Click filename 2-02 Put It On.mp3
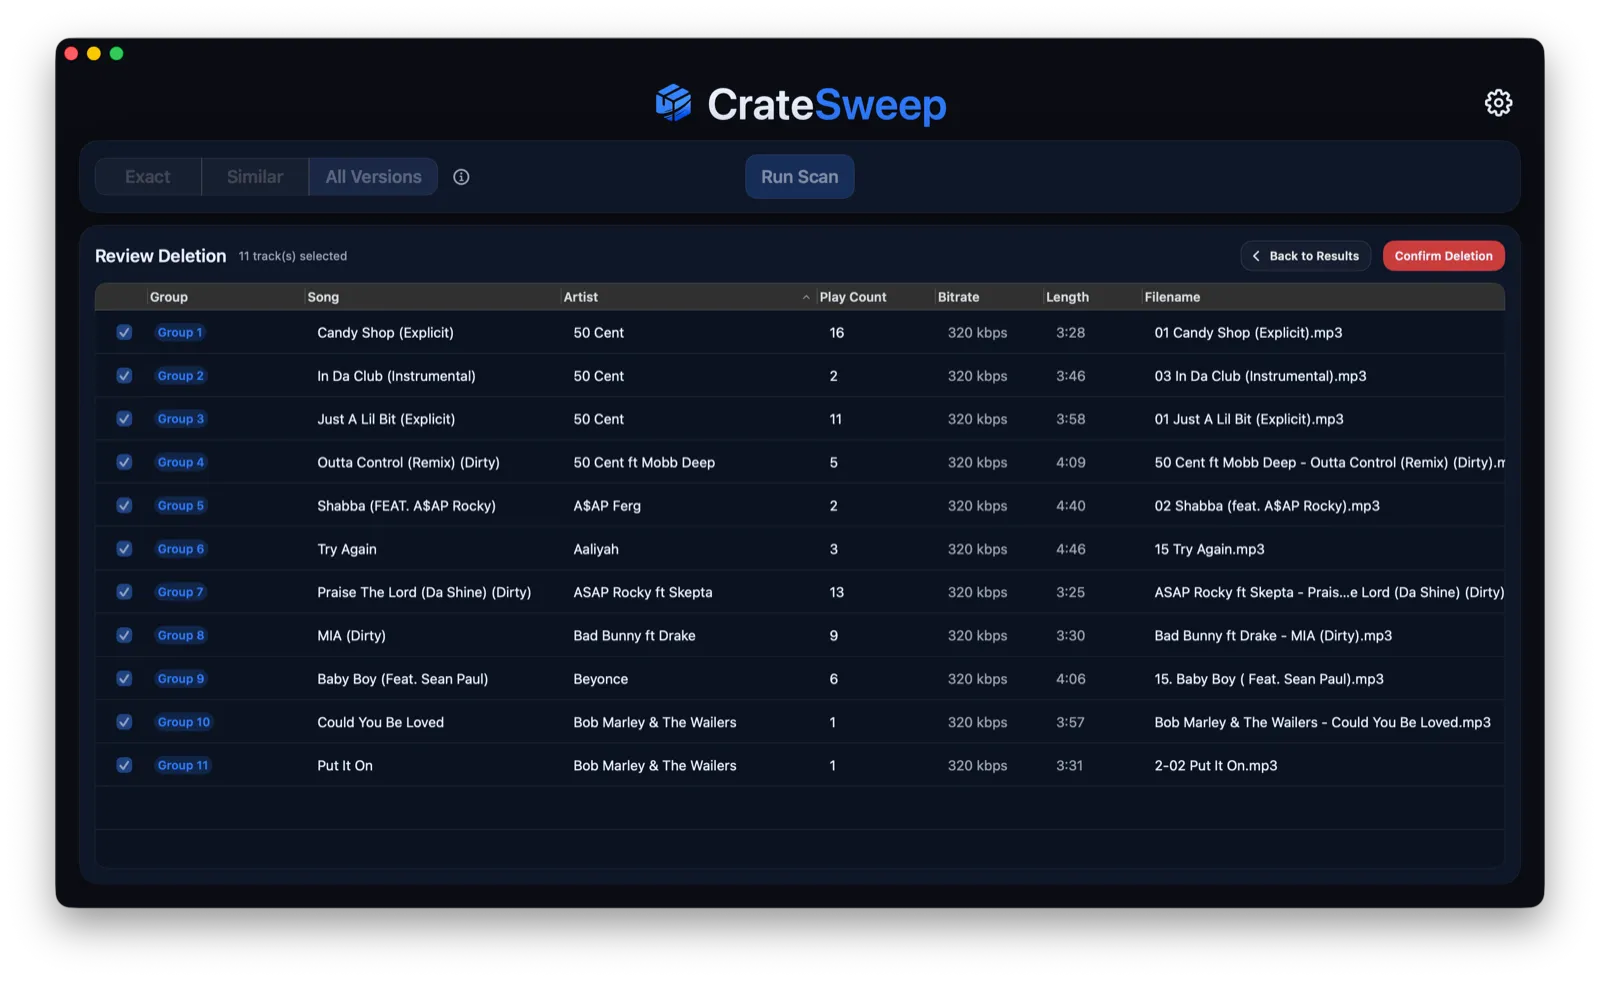1600x981 pixels. pyautogui.click(x=1216, y=766)
